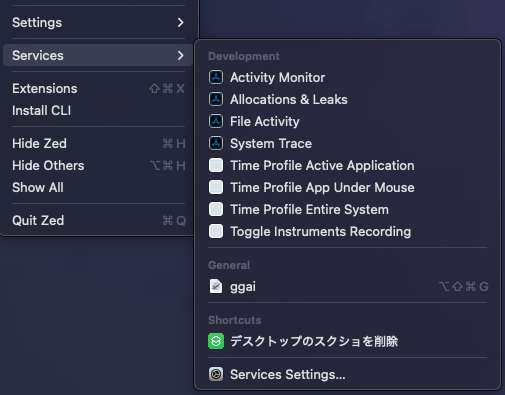Open Services Settings...
This screenshot has height=395, width=505.
[348, 374]
